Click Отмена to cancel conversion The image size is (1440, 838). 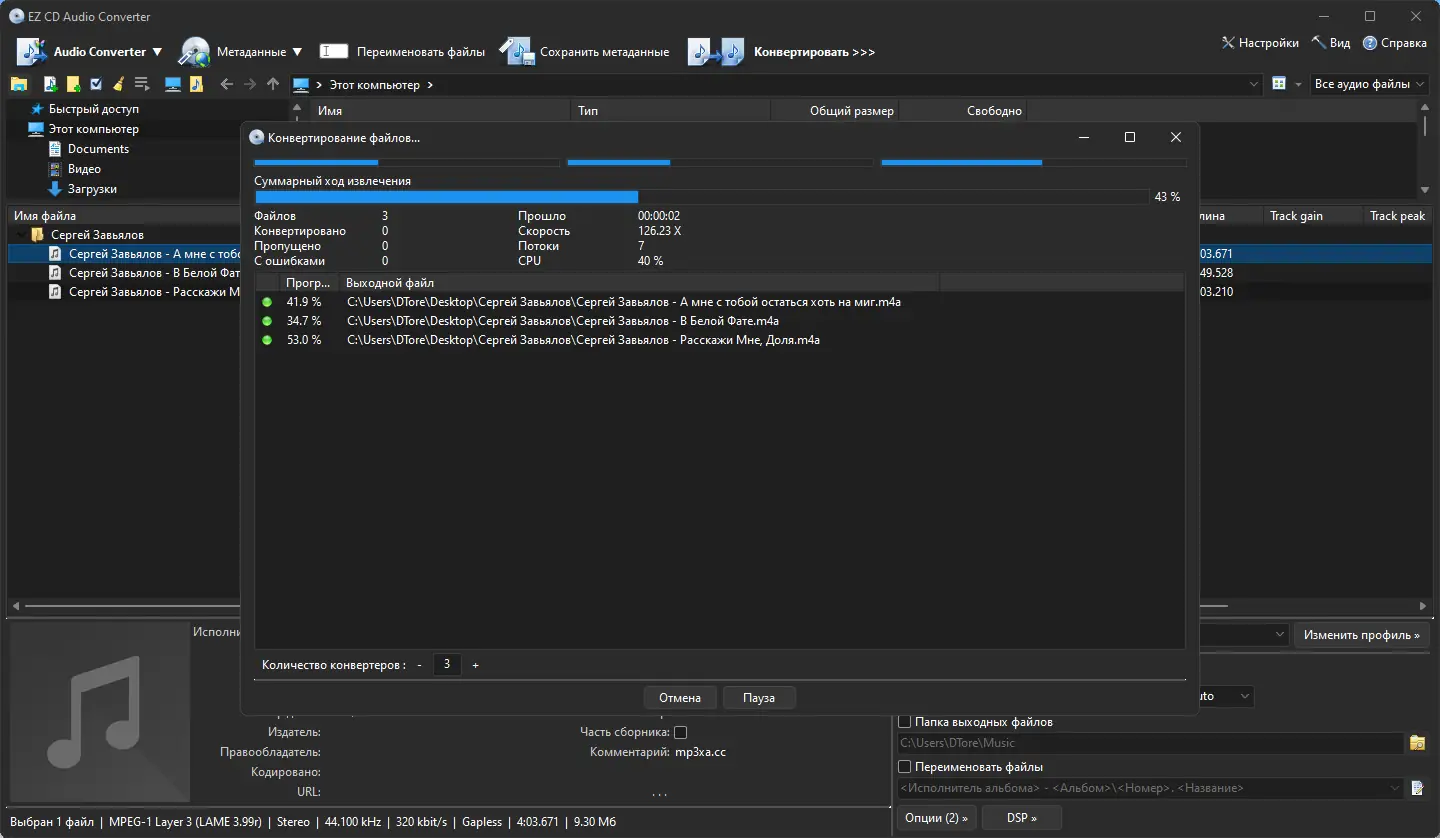(680, 698)
